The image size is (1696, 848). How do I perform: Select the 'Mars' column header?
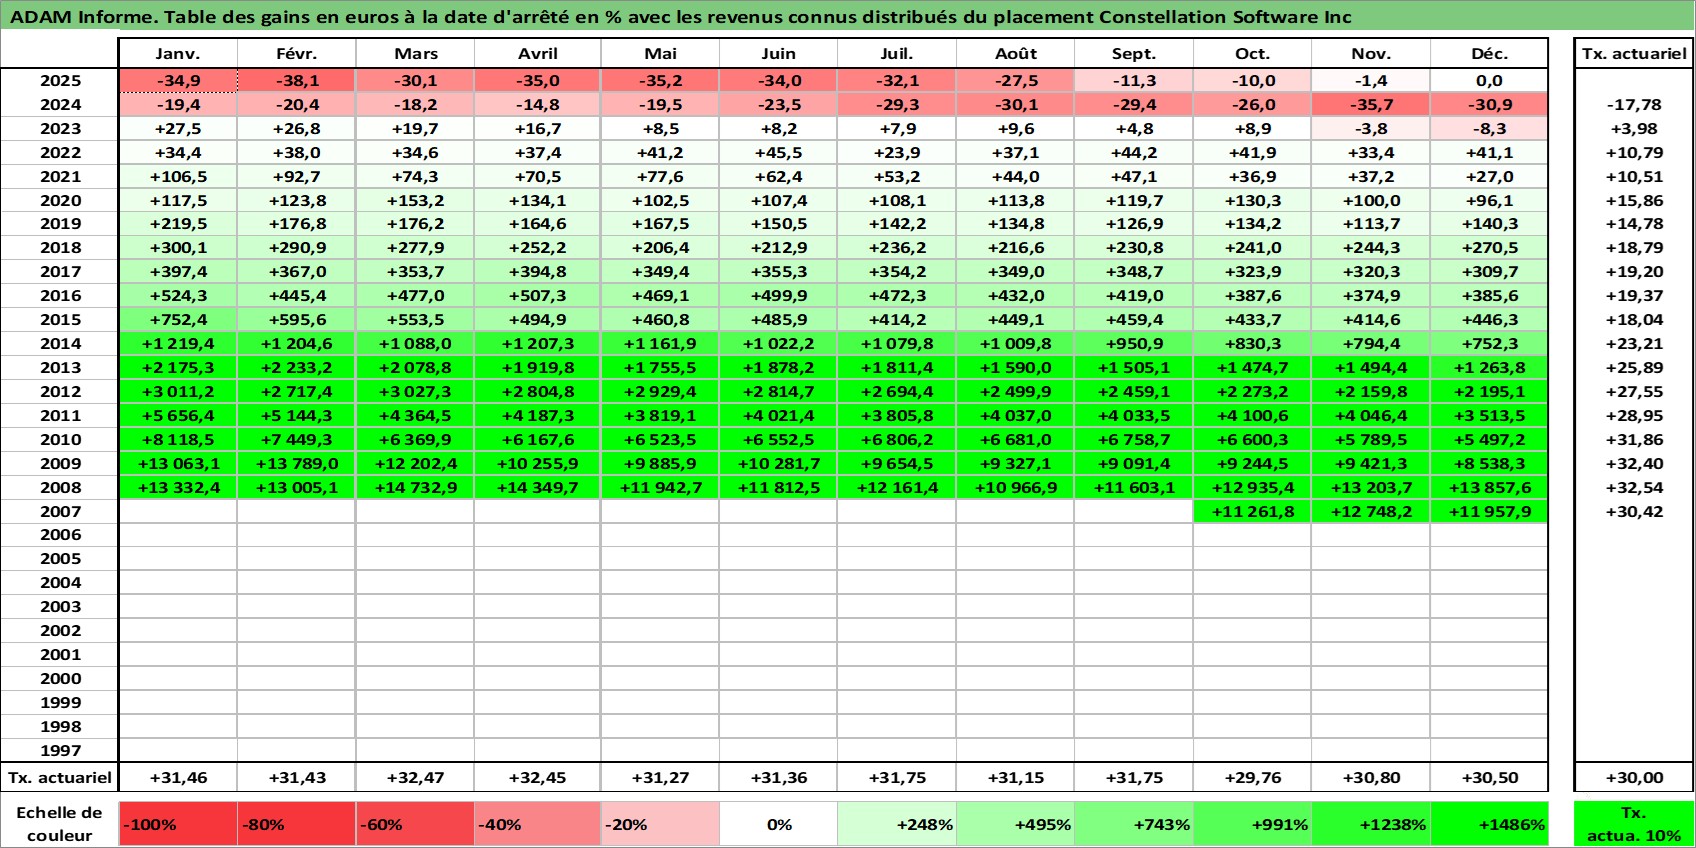tap(415, 54)
